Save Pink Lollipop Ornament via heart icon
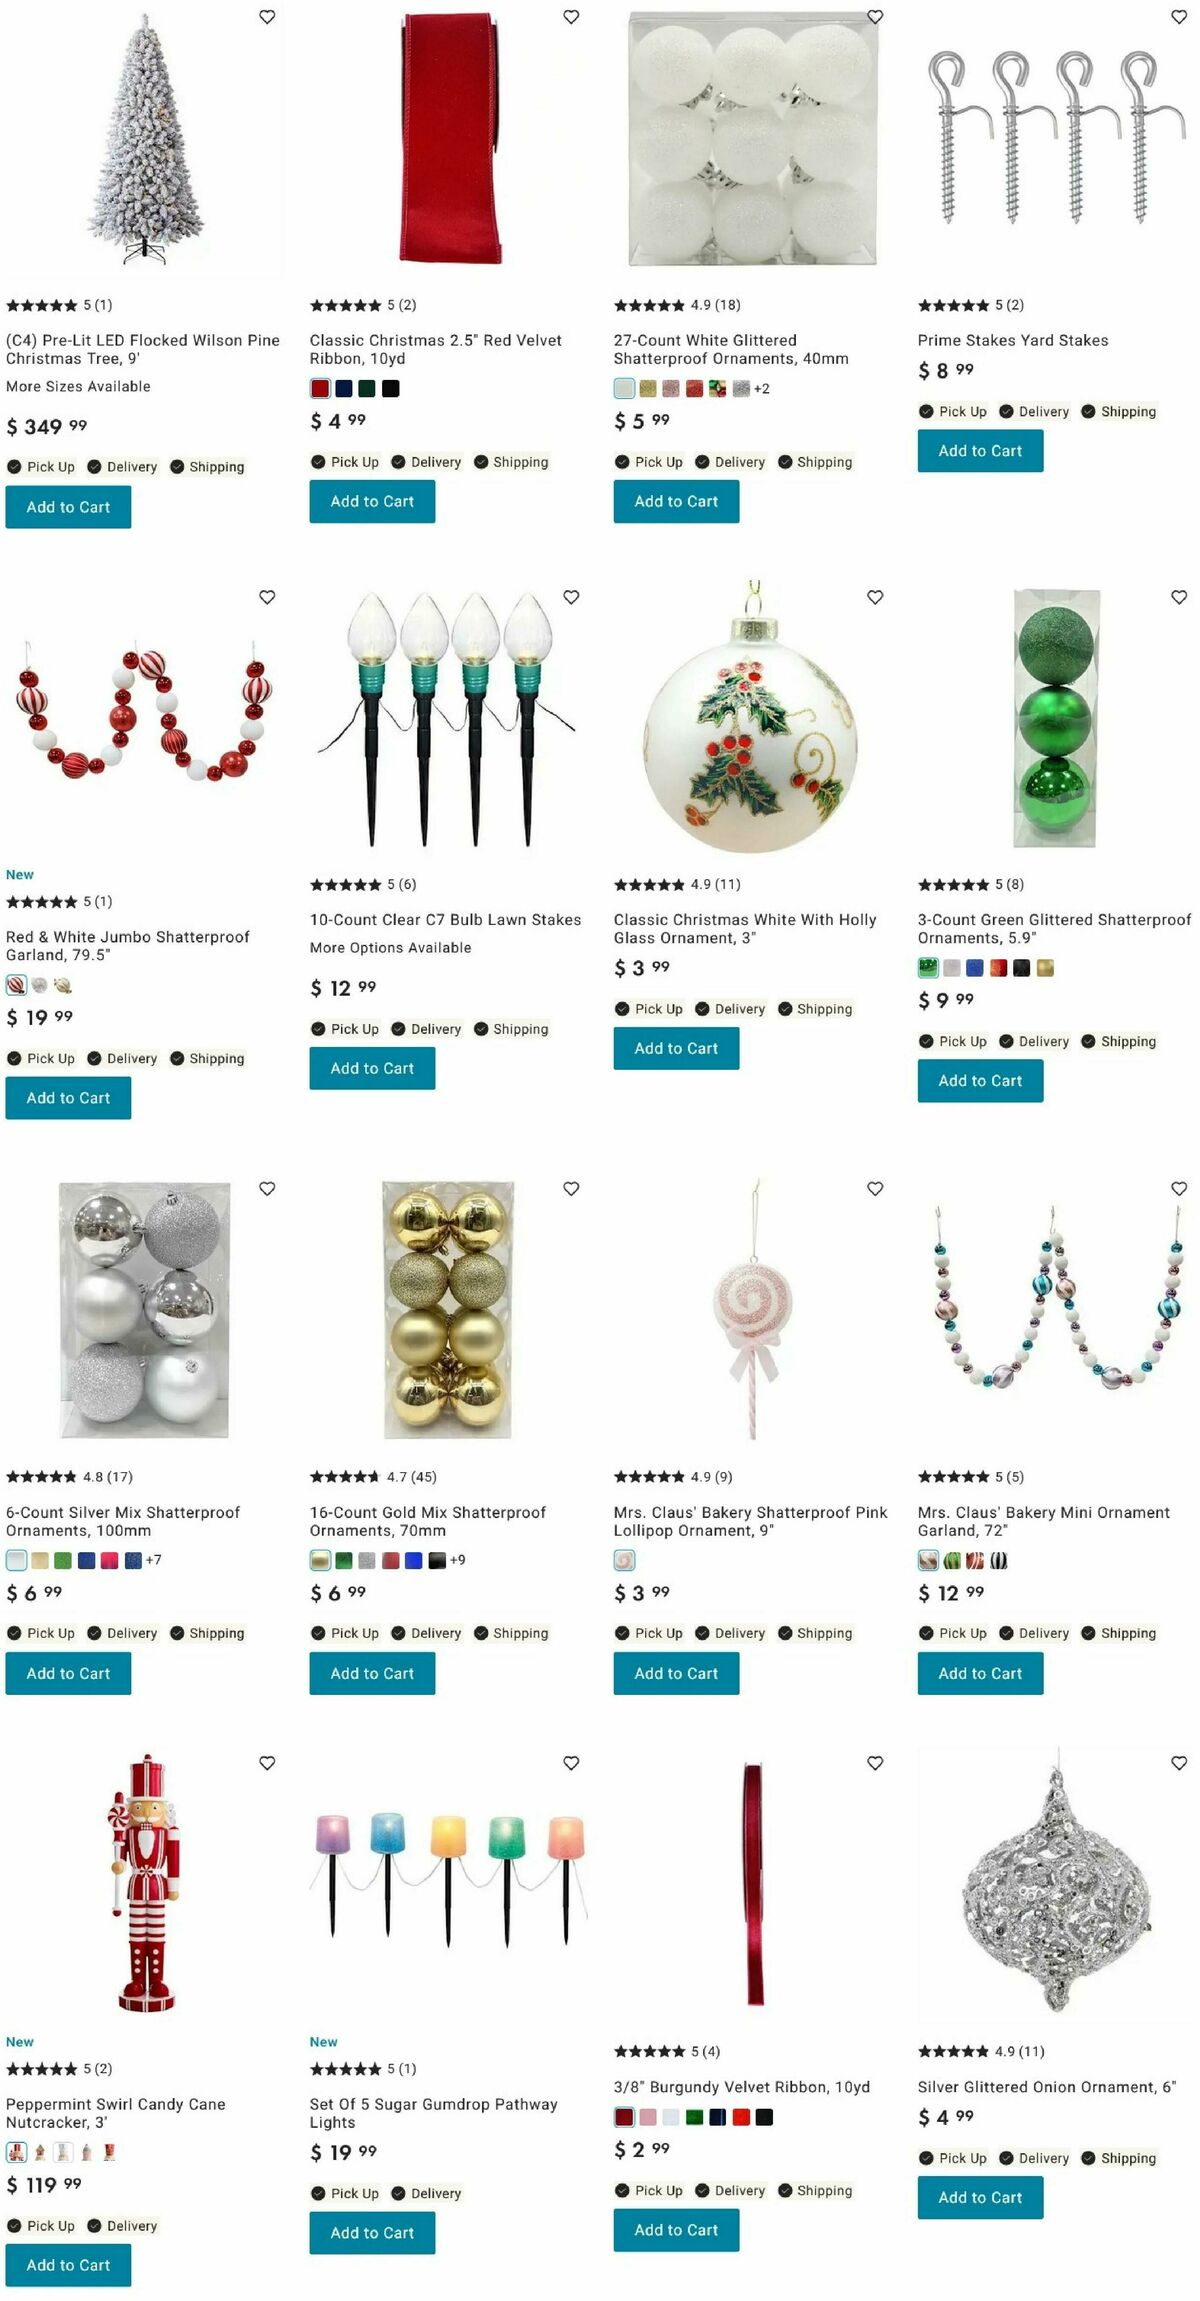Image resolution: width=1200 pixels, height=2301 pixels. pos(875,1188)
